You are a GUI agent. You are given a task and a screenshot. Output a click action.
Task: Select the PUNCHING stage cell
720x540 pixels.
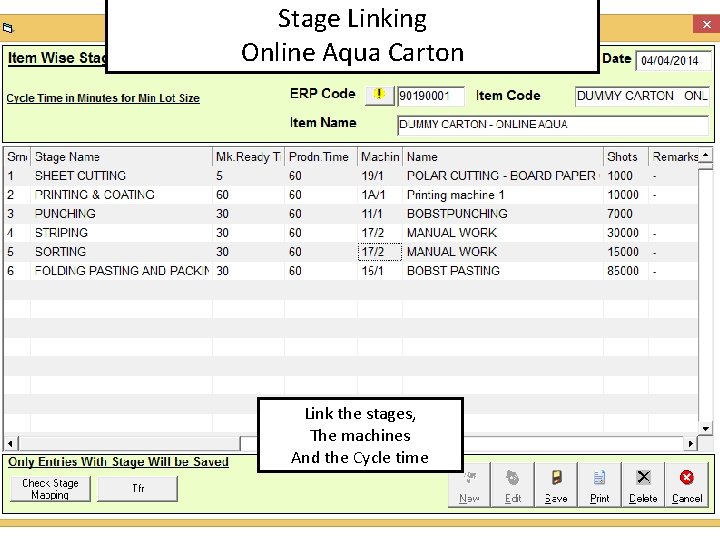pyautogui.click(x=121, y=214)
